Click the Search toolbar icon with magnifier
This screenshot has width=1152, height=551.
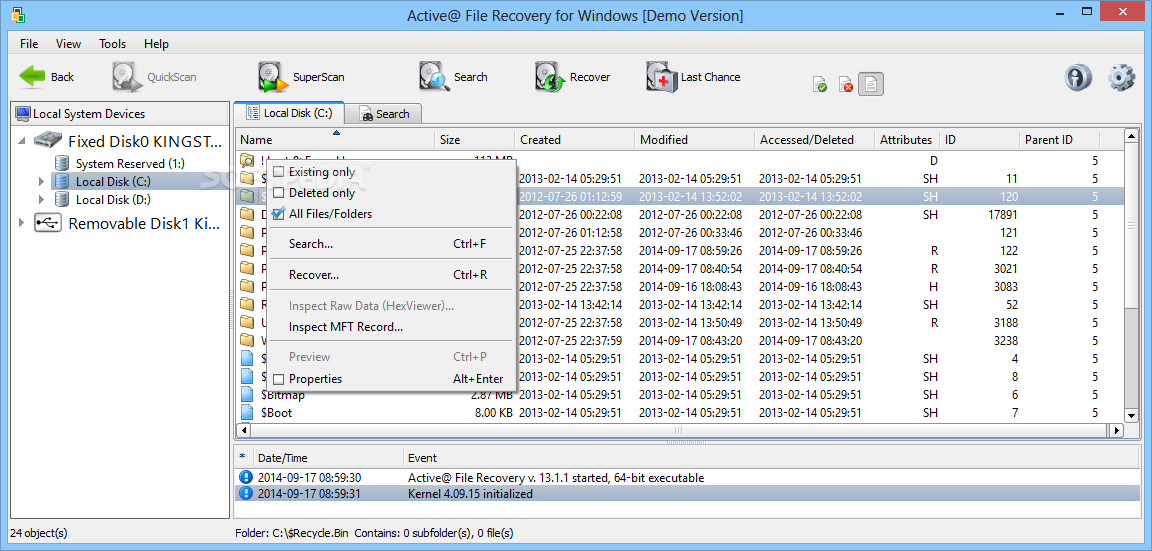click(433, 77)
